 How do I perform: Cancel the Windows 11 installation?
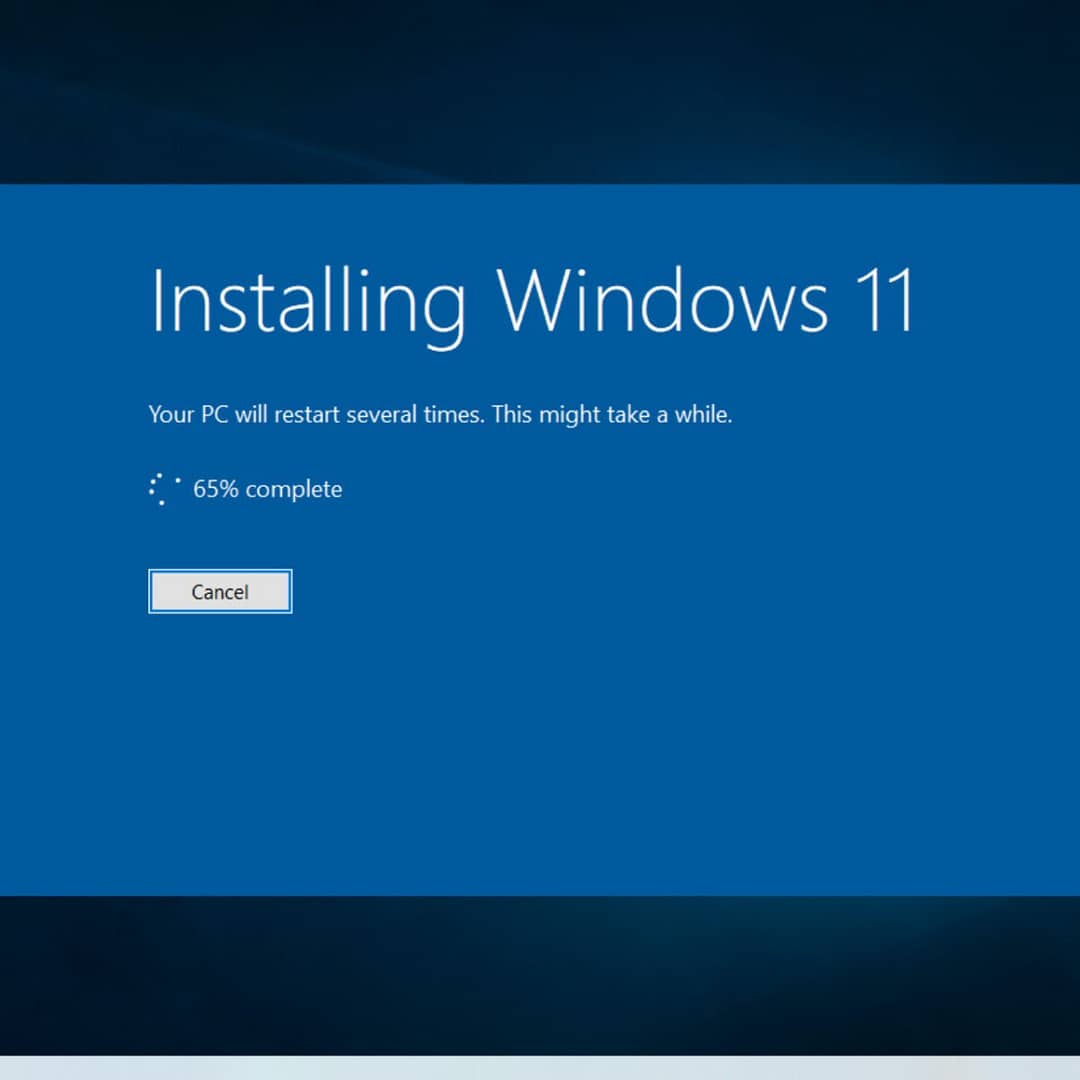pyautogui.click(x=220, y=591)
